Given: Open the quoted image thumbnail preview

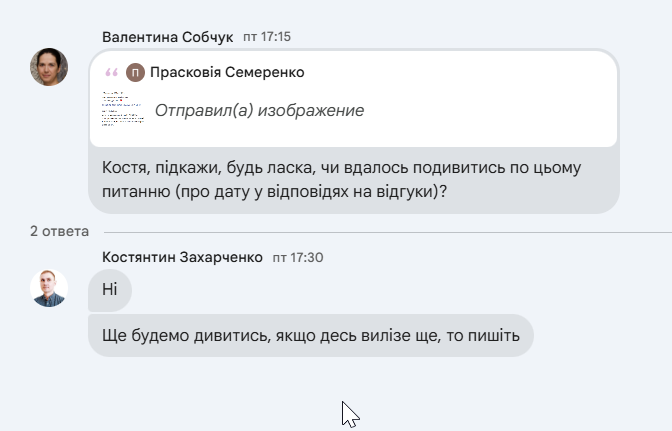Looking at the screenshot, I should click(x=123, y=109).
